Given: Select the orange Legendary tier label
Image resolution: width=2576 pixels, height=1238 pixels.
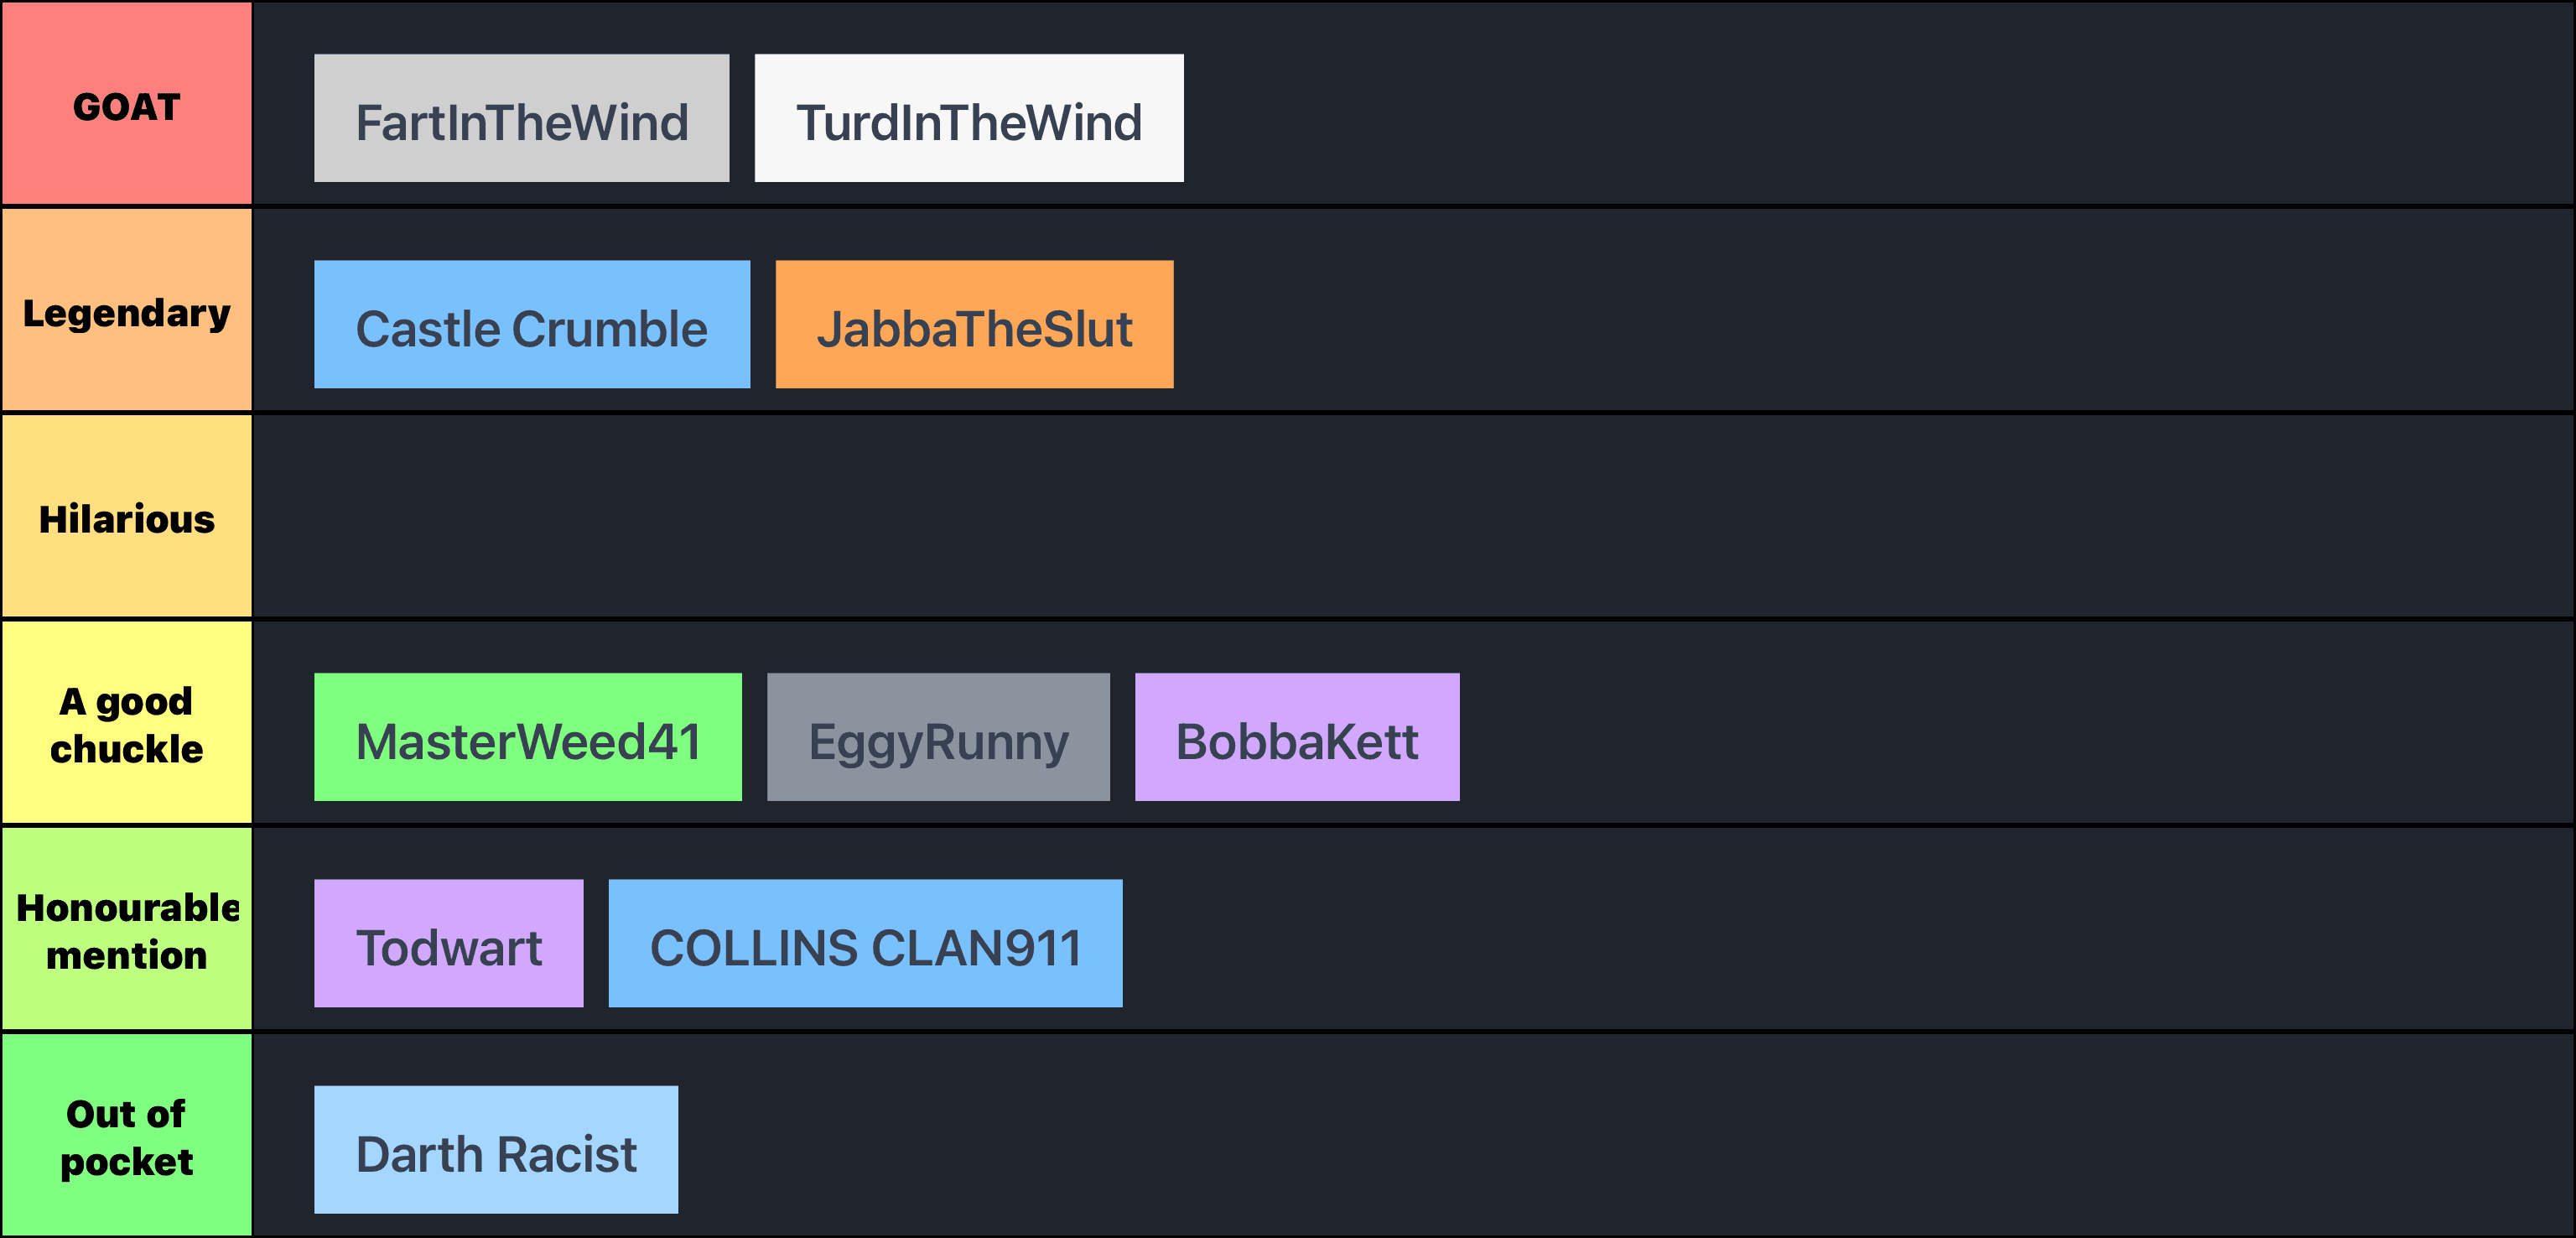Looking at the screenshot, I should (x=127, y=311).
